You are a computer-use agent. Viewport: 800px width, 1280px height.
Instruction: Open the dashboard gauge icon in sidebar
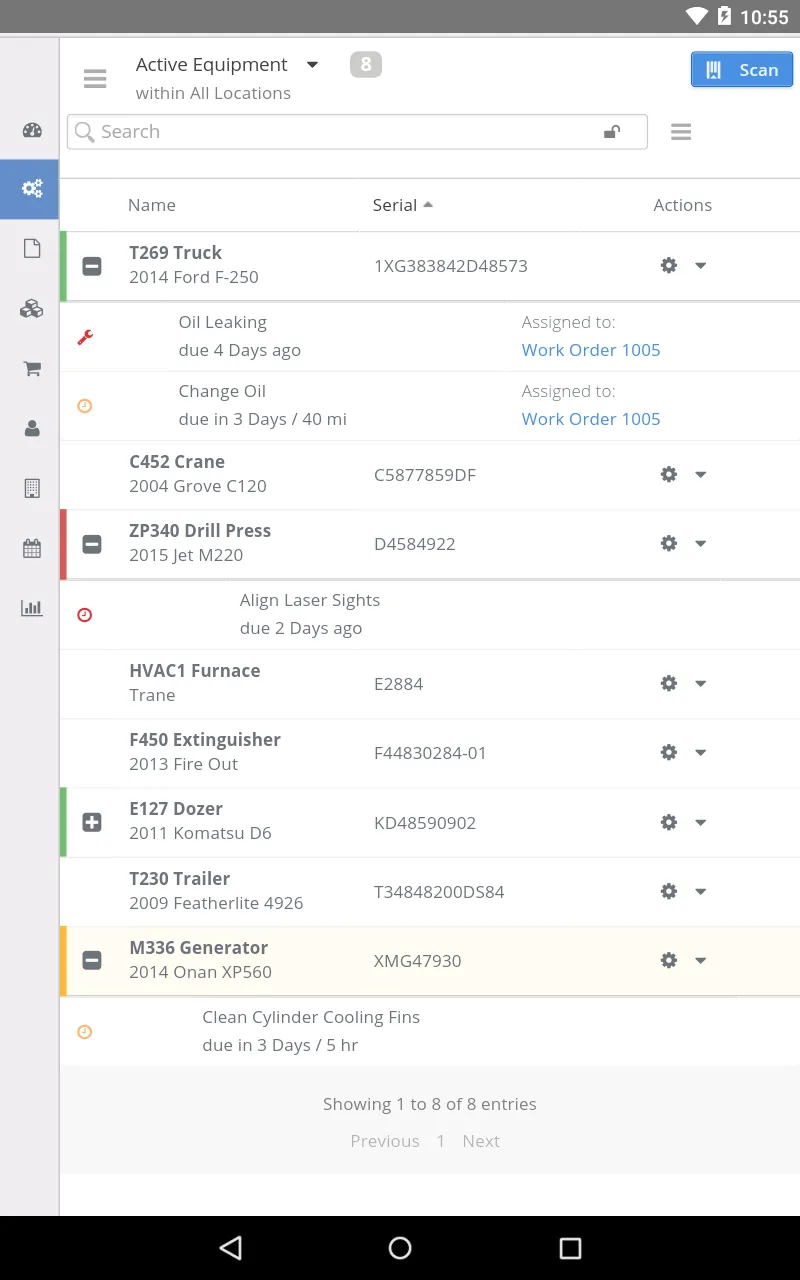click(32, 130)
